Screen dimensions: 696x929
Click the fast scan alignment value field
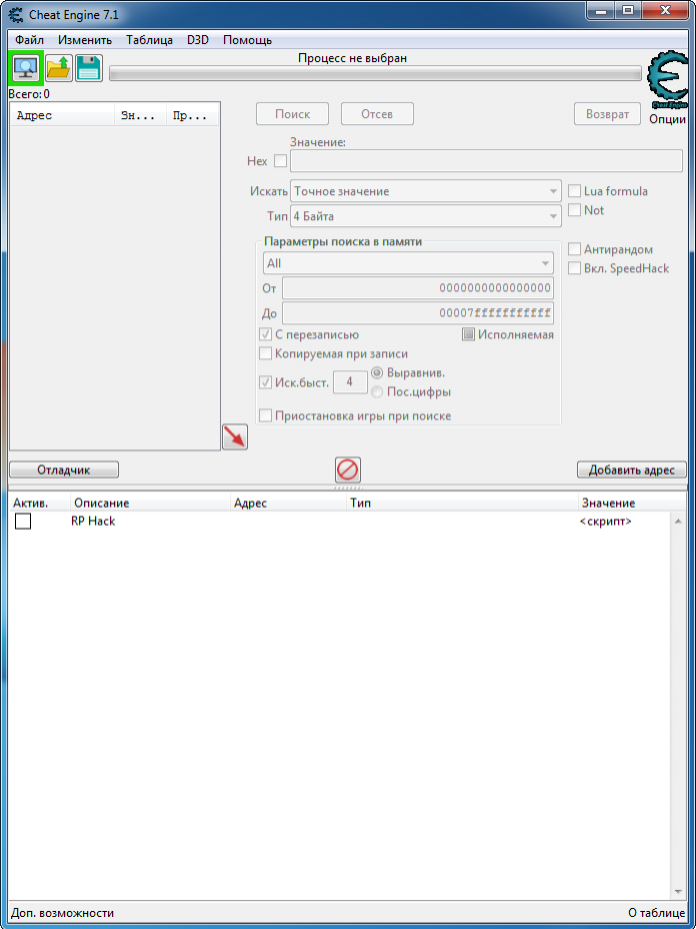[x=350, y=382]
